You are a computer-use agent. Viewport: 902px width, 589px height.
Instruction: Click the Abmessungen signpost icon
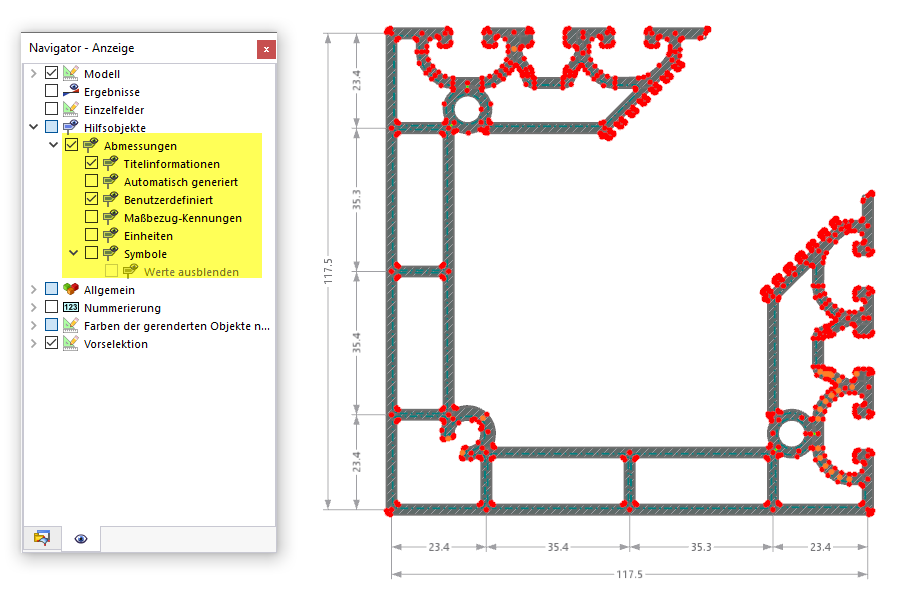click(90, 145)
